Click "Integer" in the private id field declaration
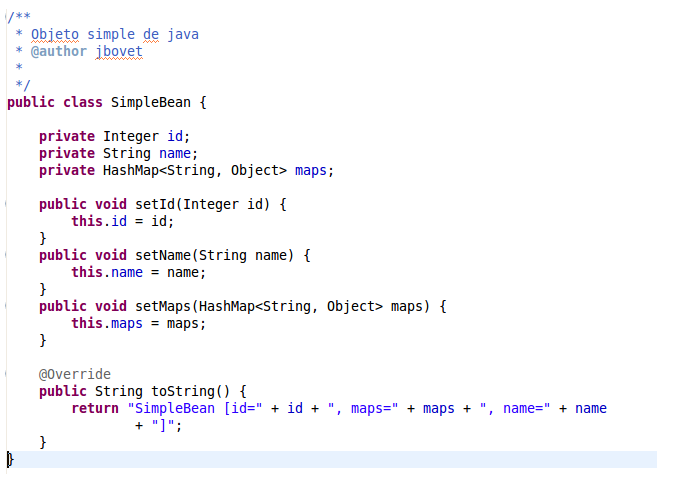 [x=131, y=136]
